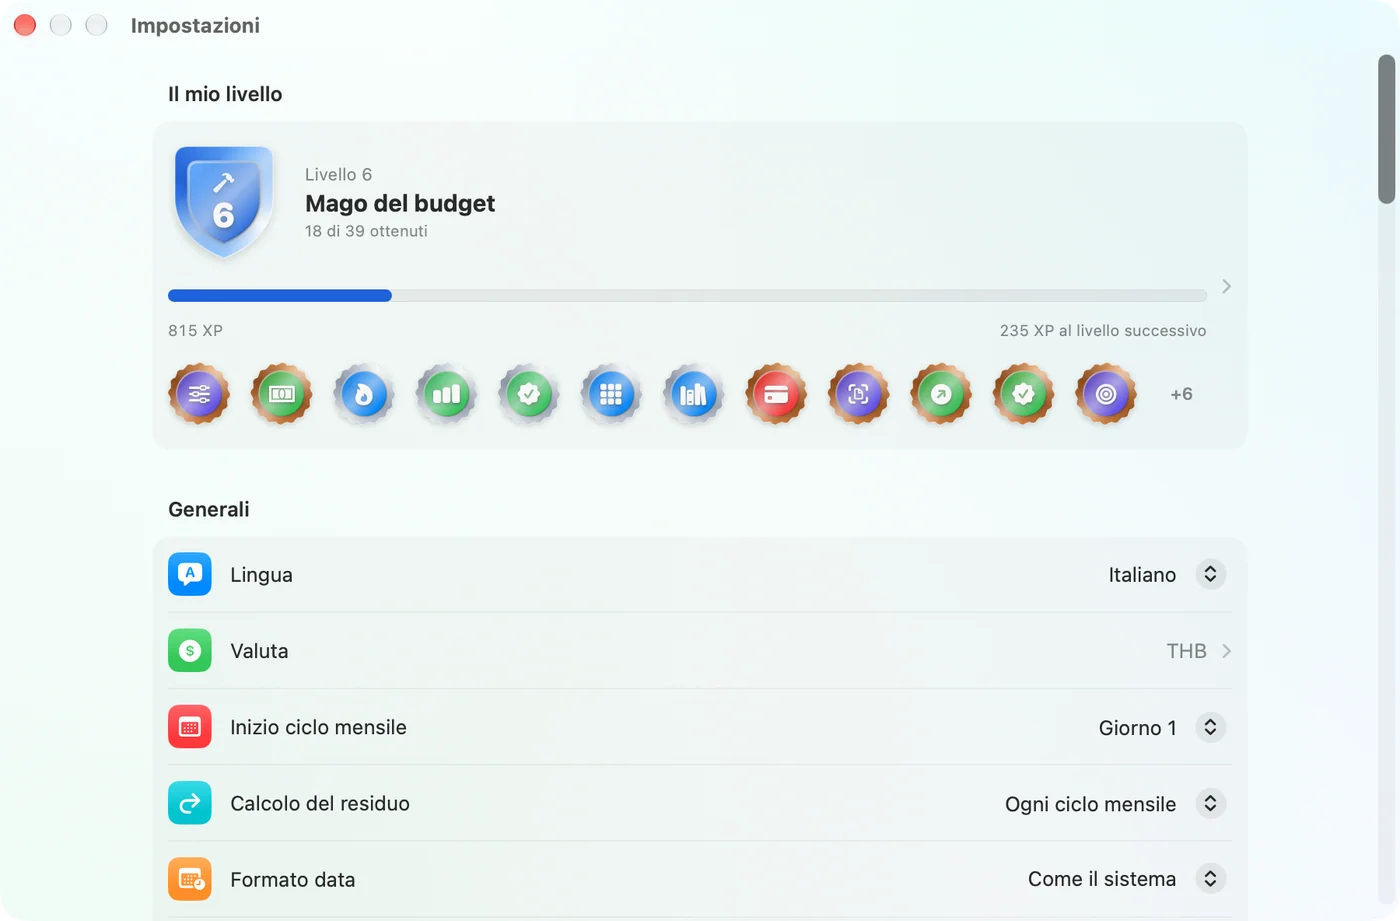Image resolution: width=1400 pixels, height=921 pixels.
Task: Click the vertical scrollbar of Impostazioni
Action: [x=1386, y=129]
